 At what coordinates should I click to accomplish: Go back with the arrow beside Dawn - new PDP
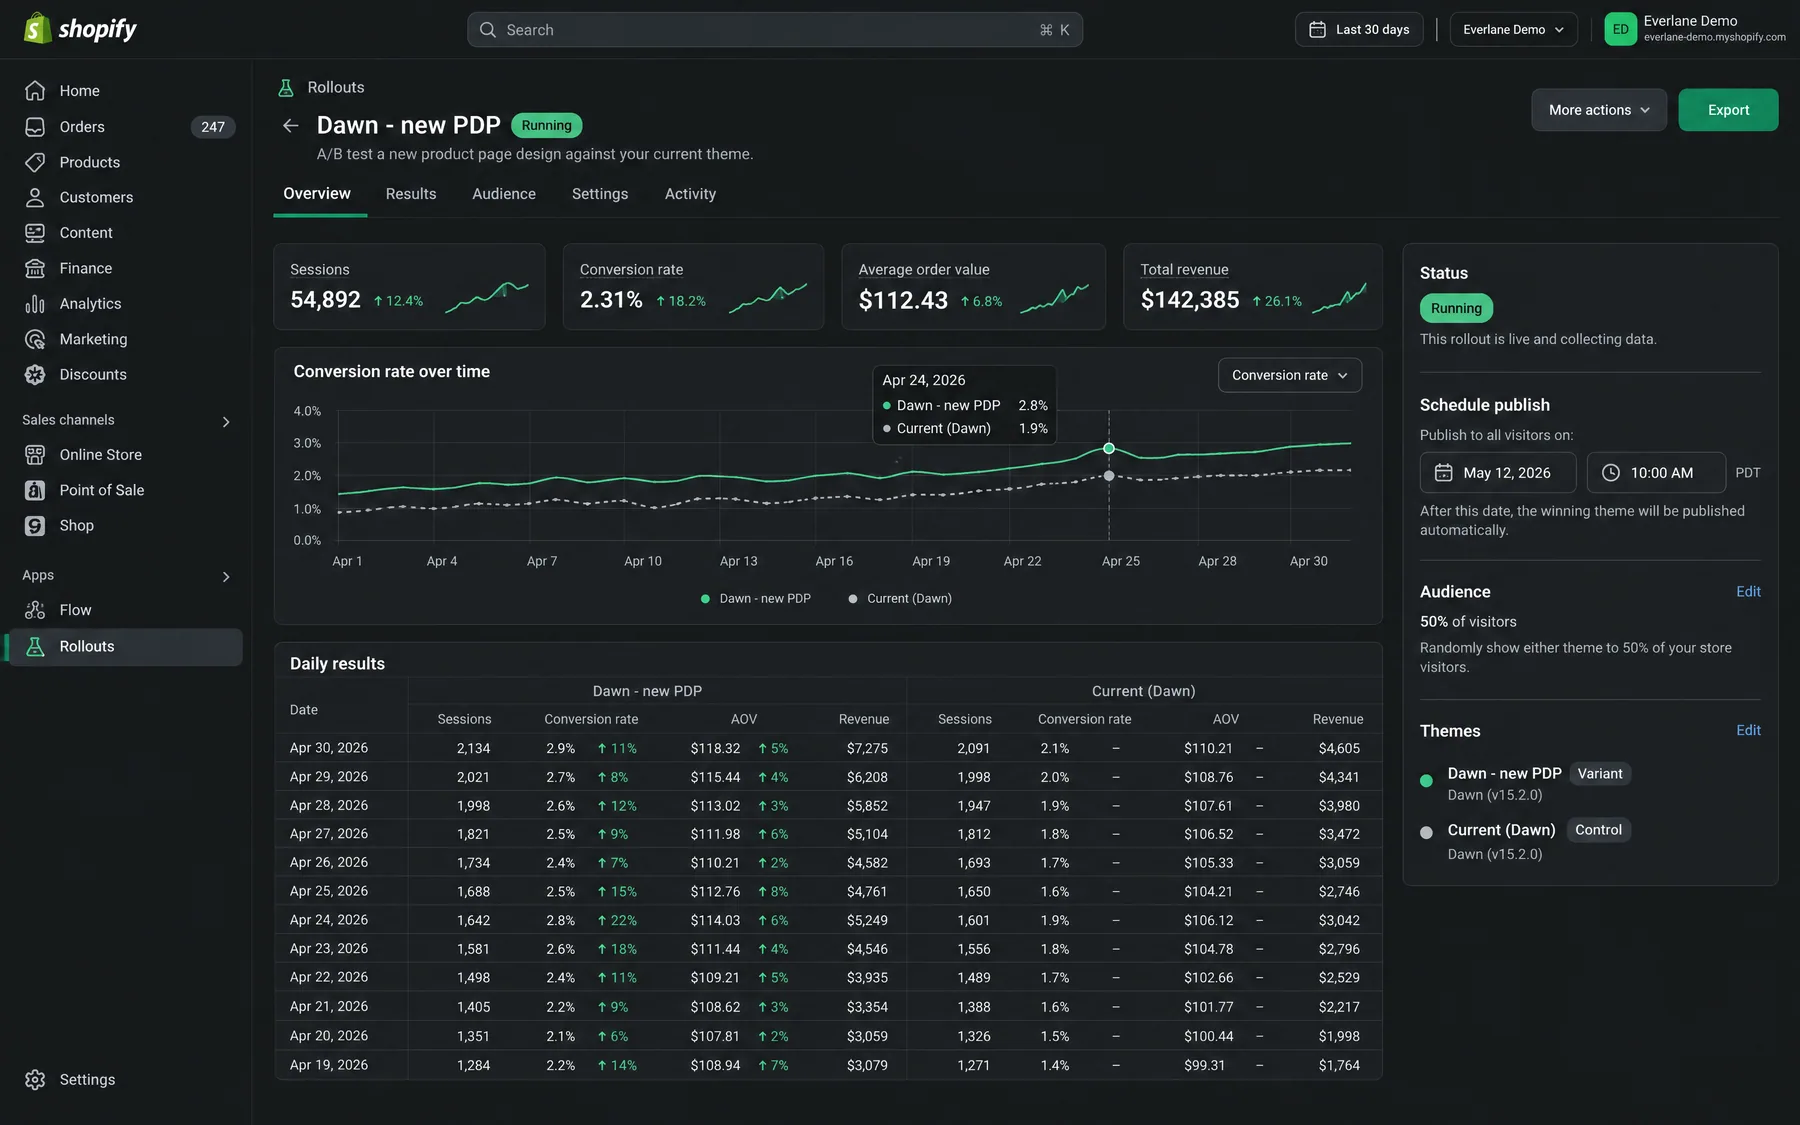291,125
